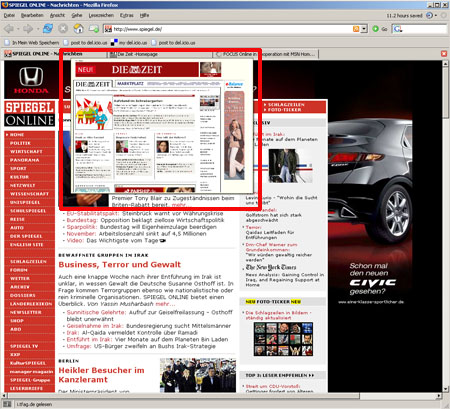Open the Forward history dropdown arrow

point(37,29)
